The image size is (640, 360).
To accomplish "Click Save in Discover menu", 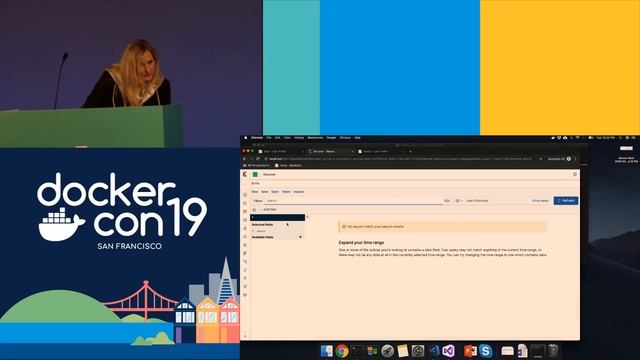I will (265, 191).
